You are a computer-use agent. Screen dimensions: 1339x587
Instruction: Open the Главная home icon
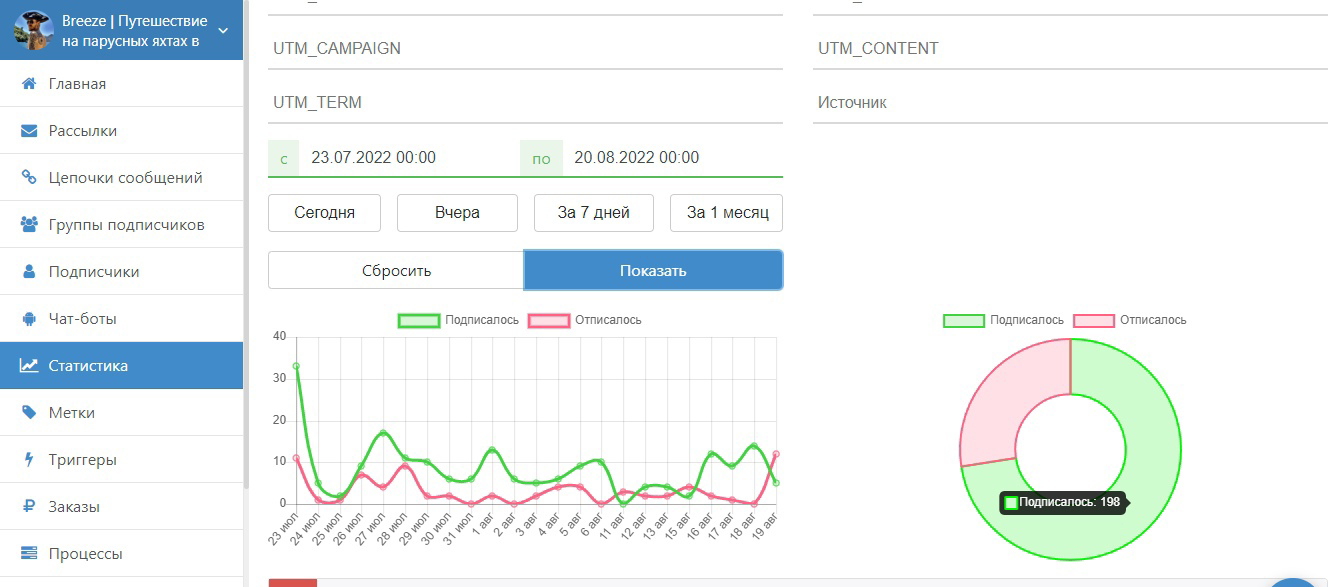29,84
